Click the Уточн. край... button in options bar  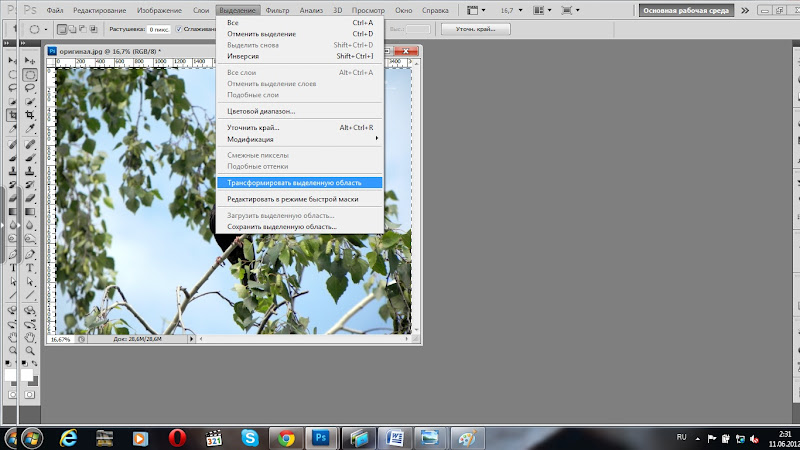pos(476,29)
